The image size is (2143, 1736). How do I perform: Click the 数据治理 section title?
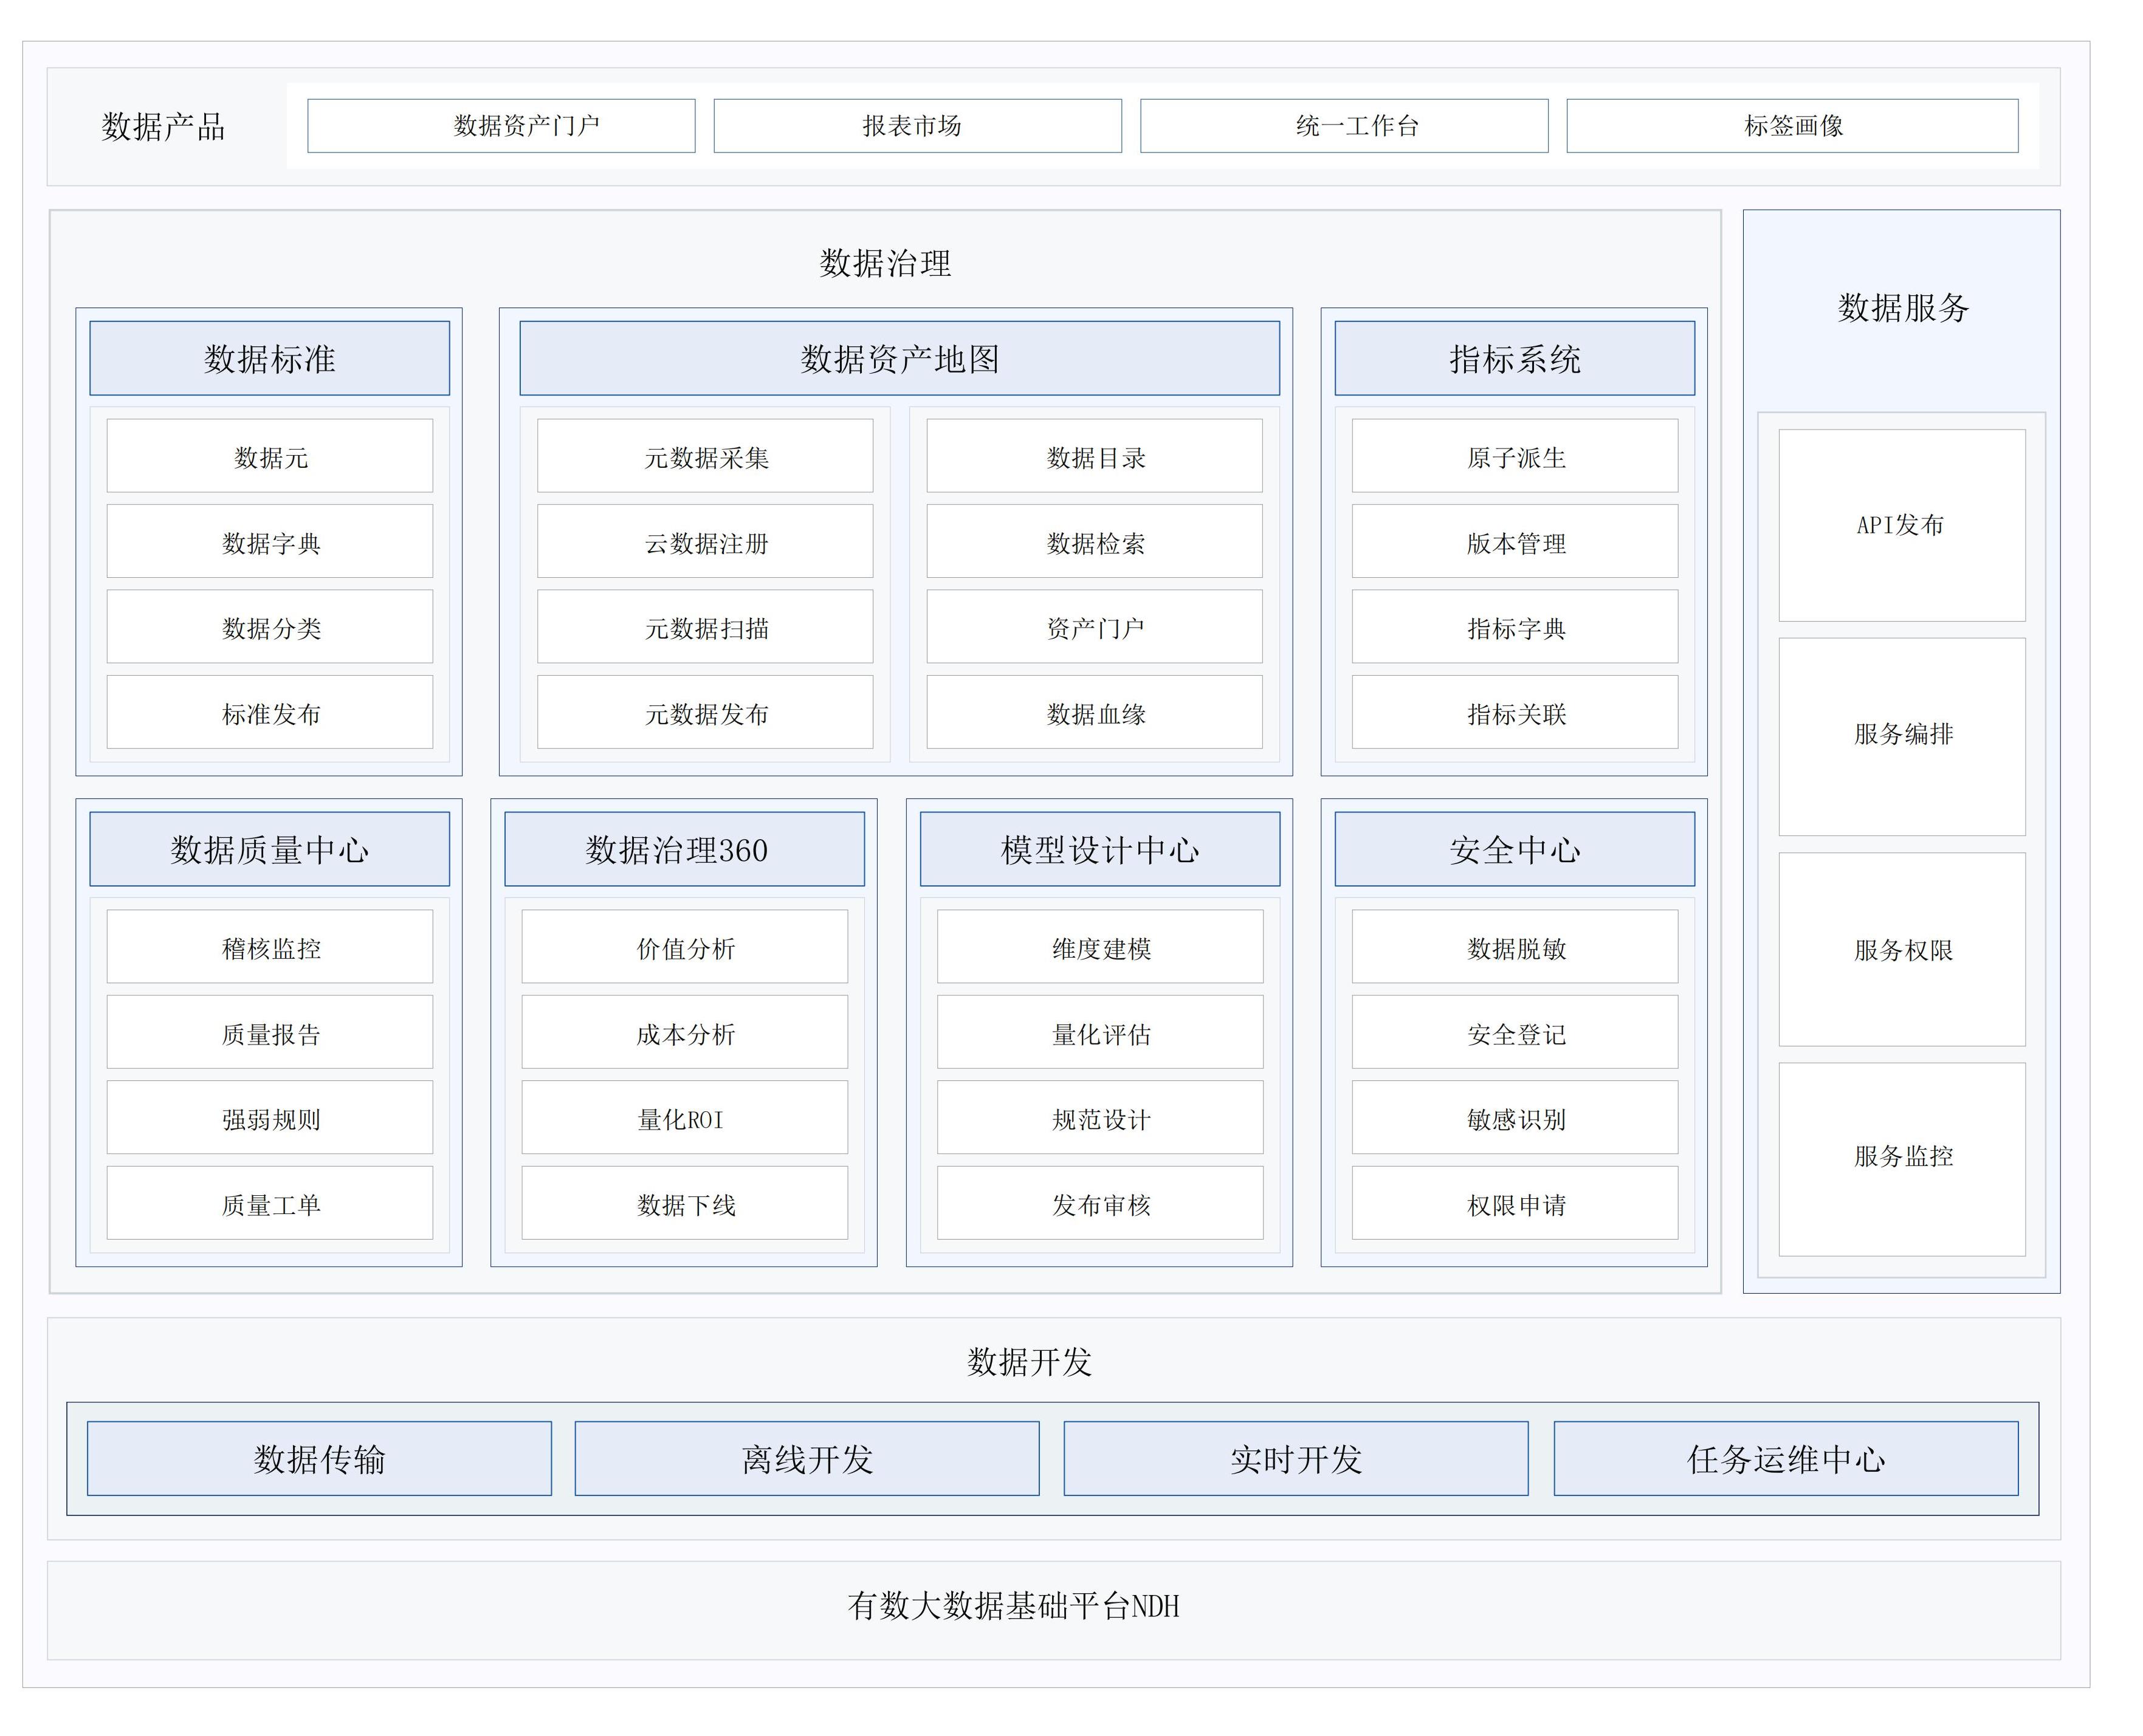pyautogui.click(x=885, y=263)
